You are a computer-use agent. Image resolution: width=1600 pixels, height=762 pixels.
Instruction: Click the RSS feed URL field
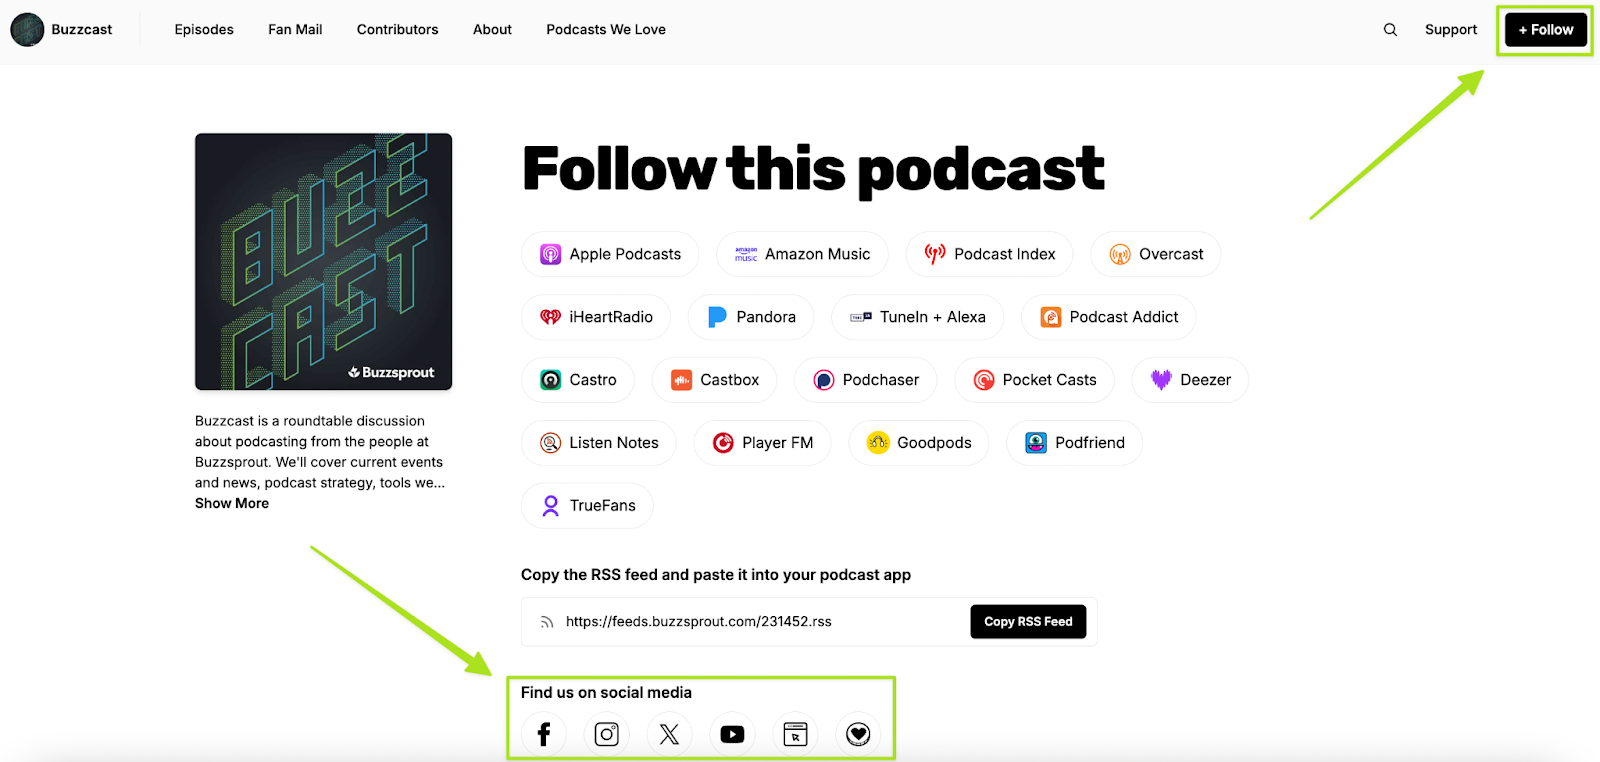point(740,622)
